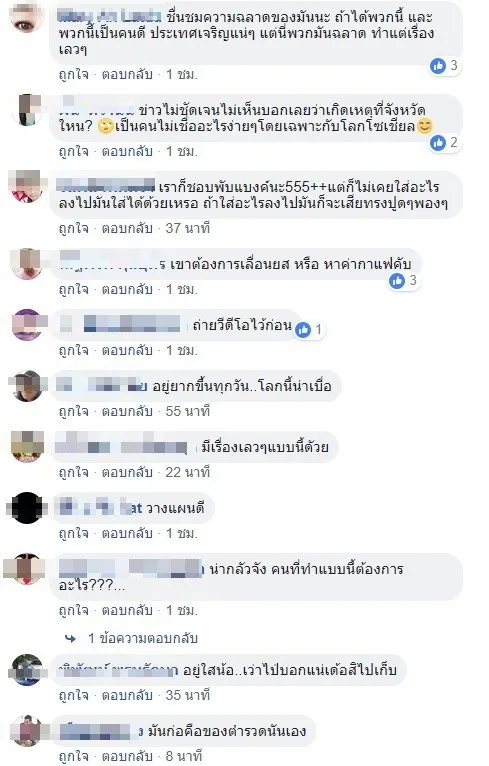Image resolution: width=489 pixels, height=766 pixels.
Task: Click ตอบกลับ under the first comment
Action: 127,74
